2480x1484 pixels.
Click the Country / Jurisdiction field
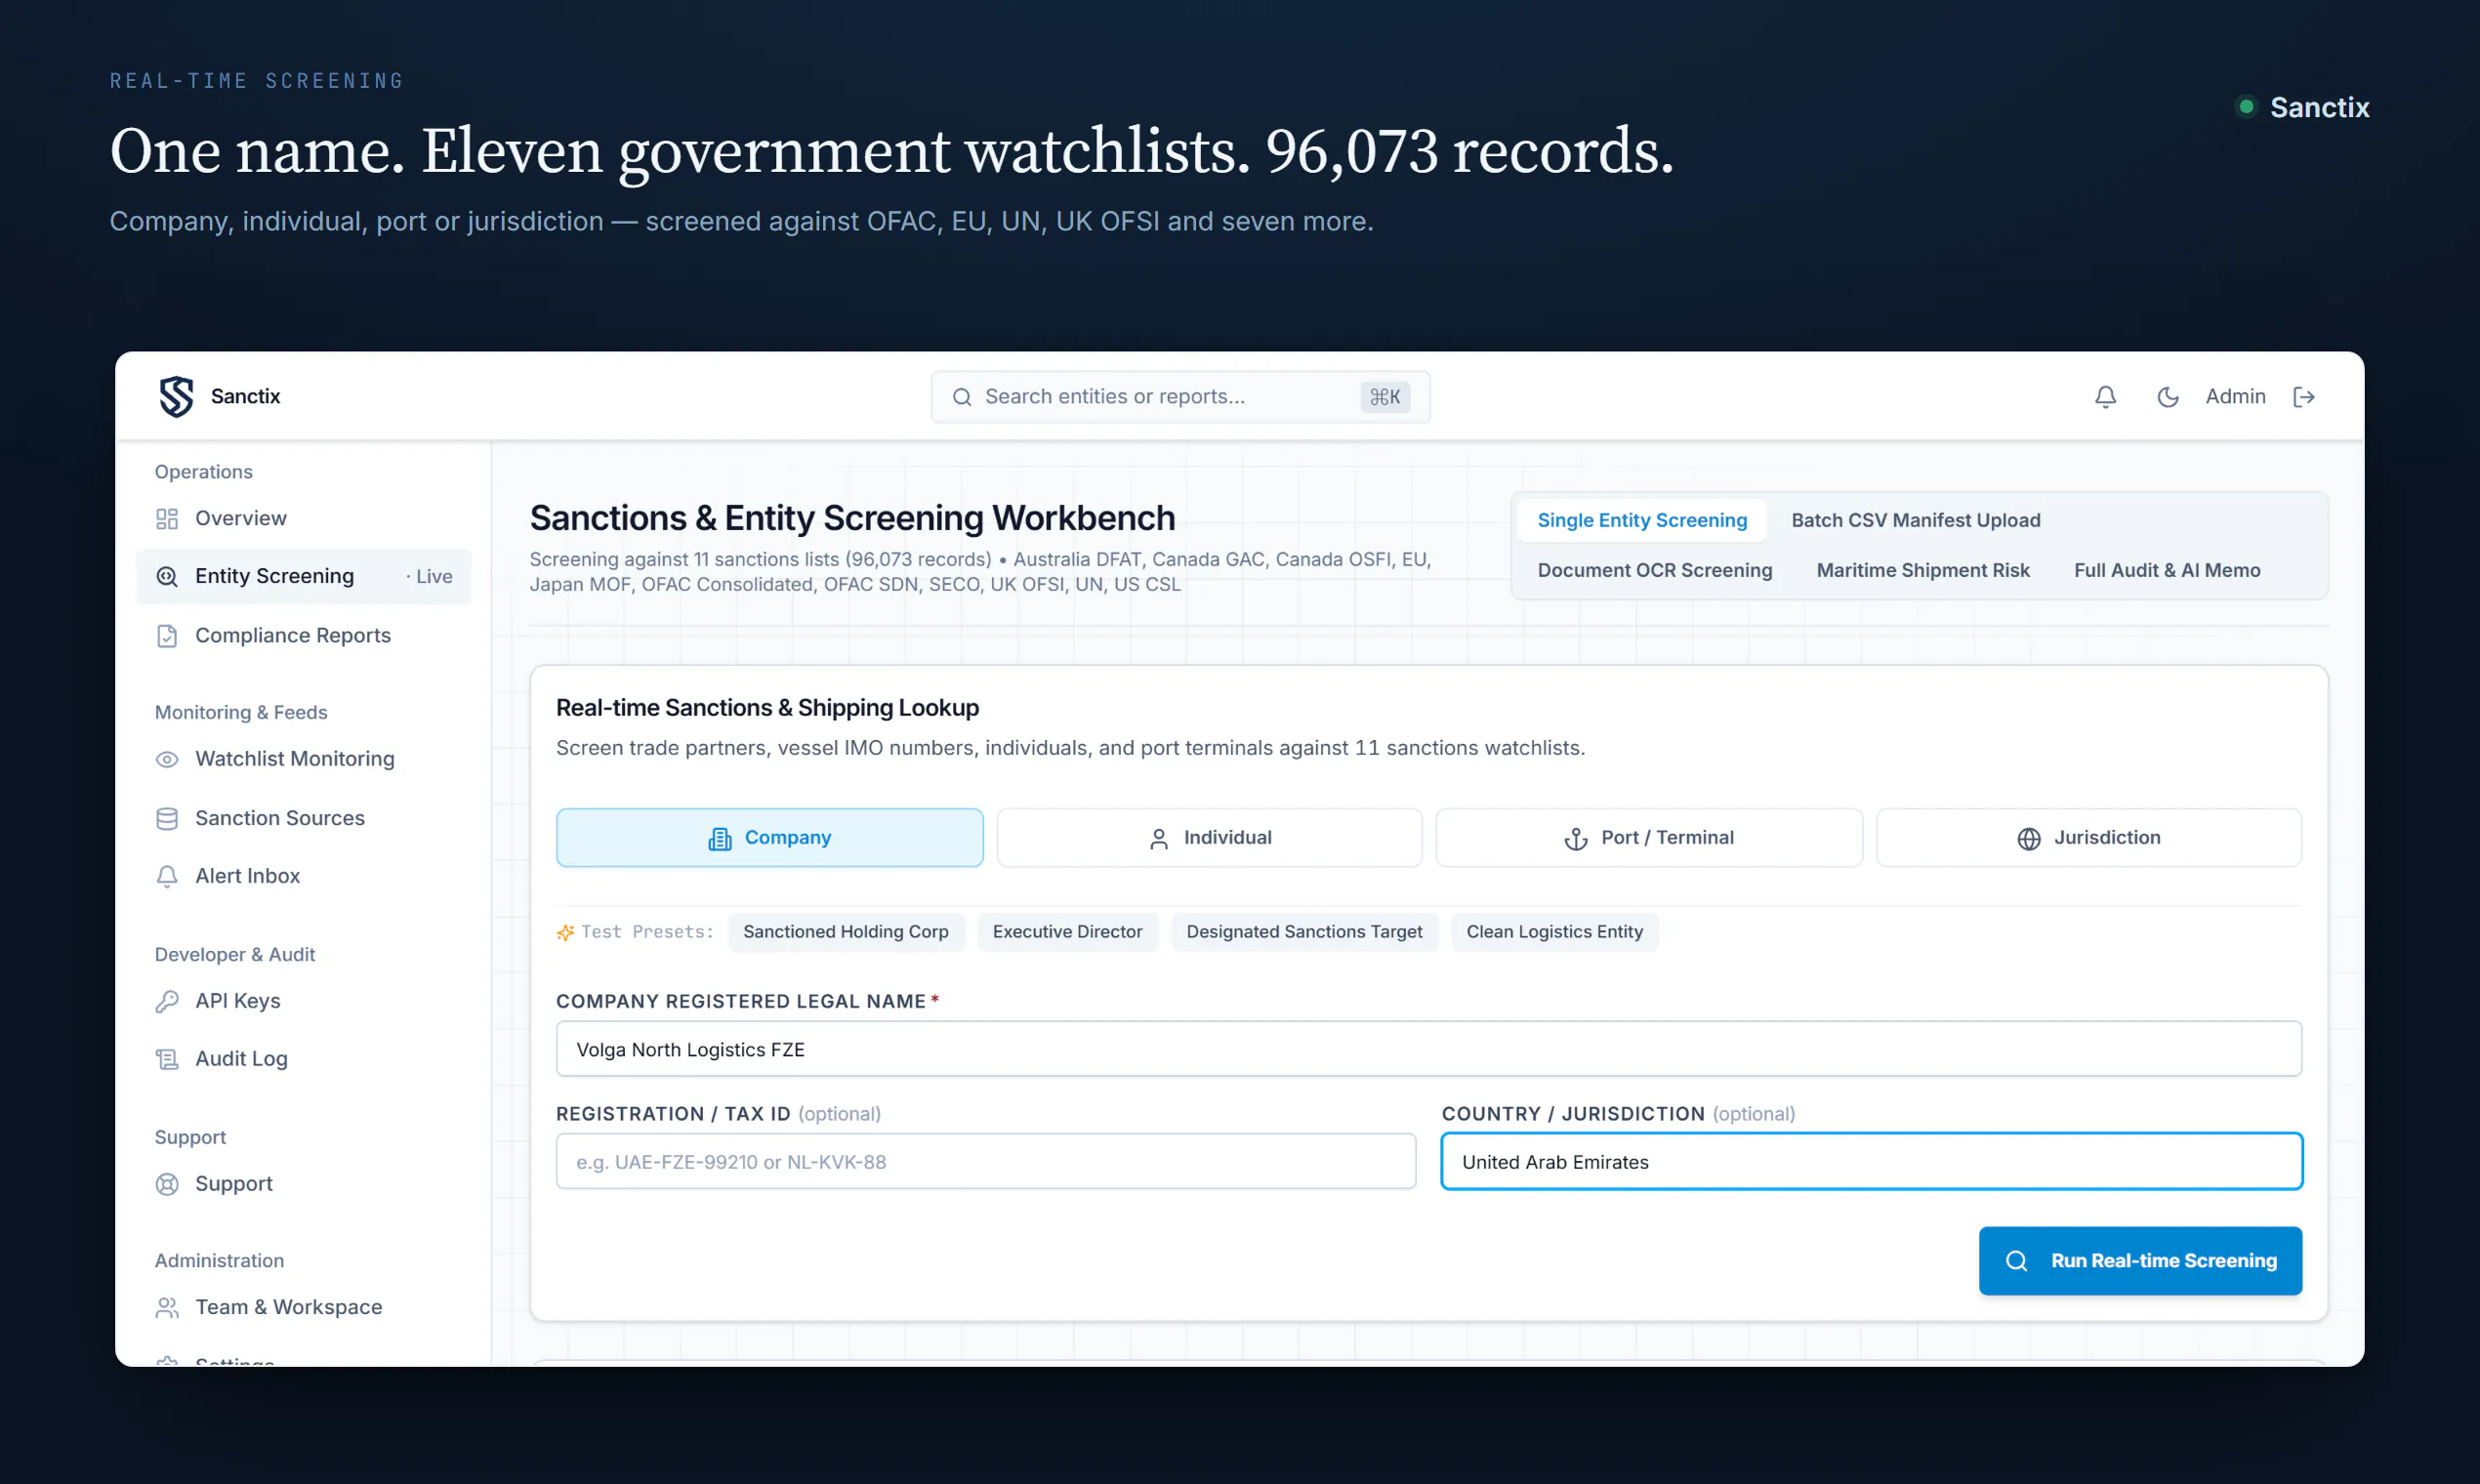pos(1871,1162)
